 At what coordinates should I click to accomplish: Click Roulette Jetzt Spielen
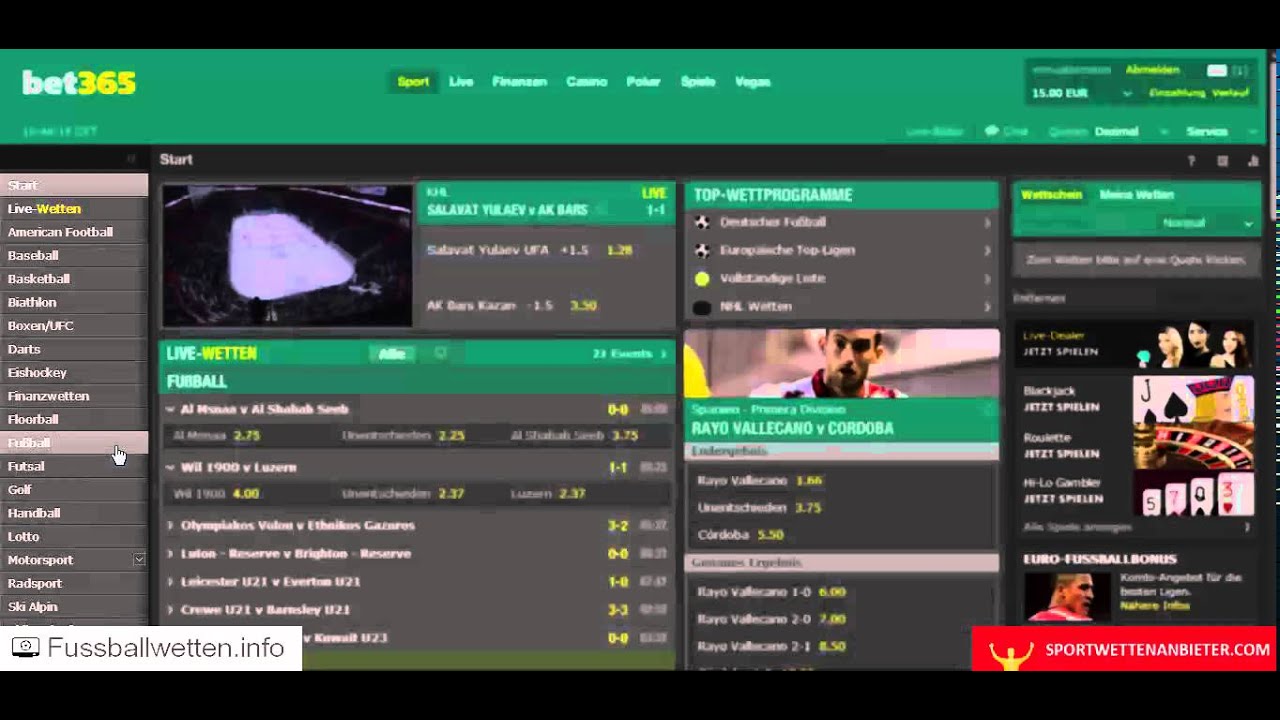click(x=1061, y=453)
